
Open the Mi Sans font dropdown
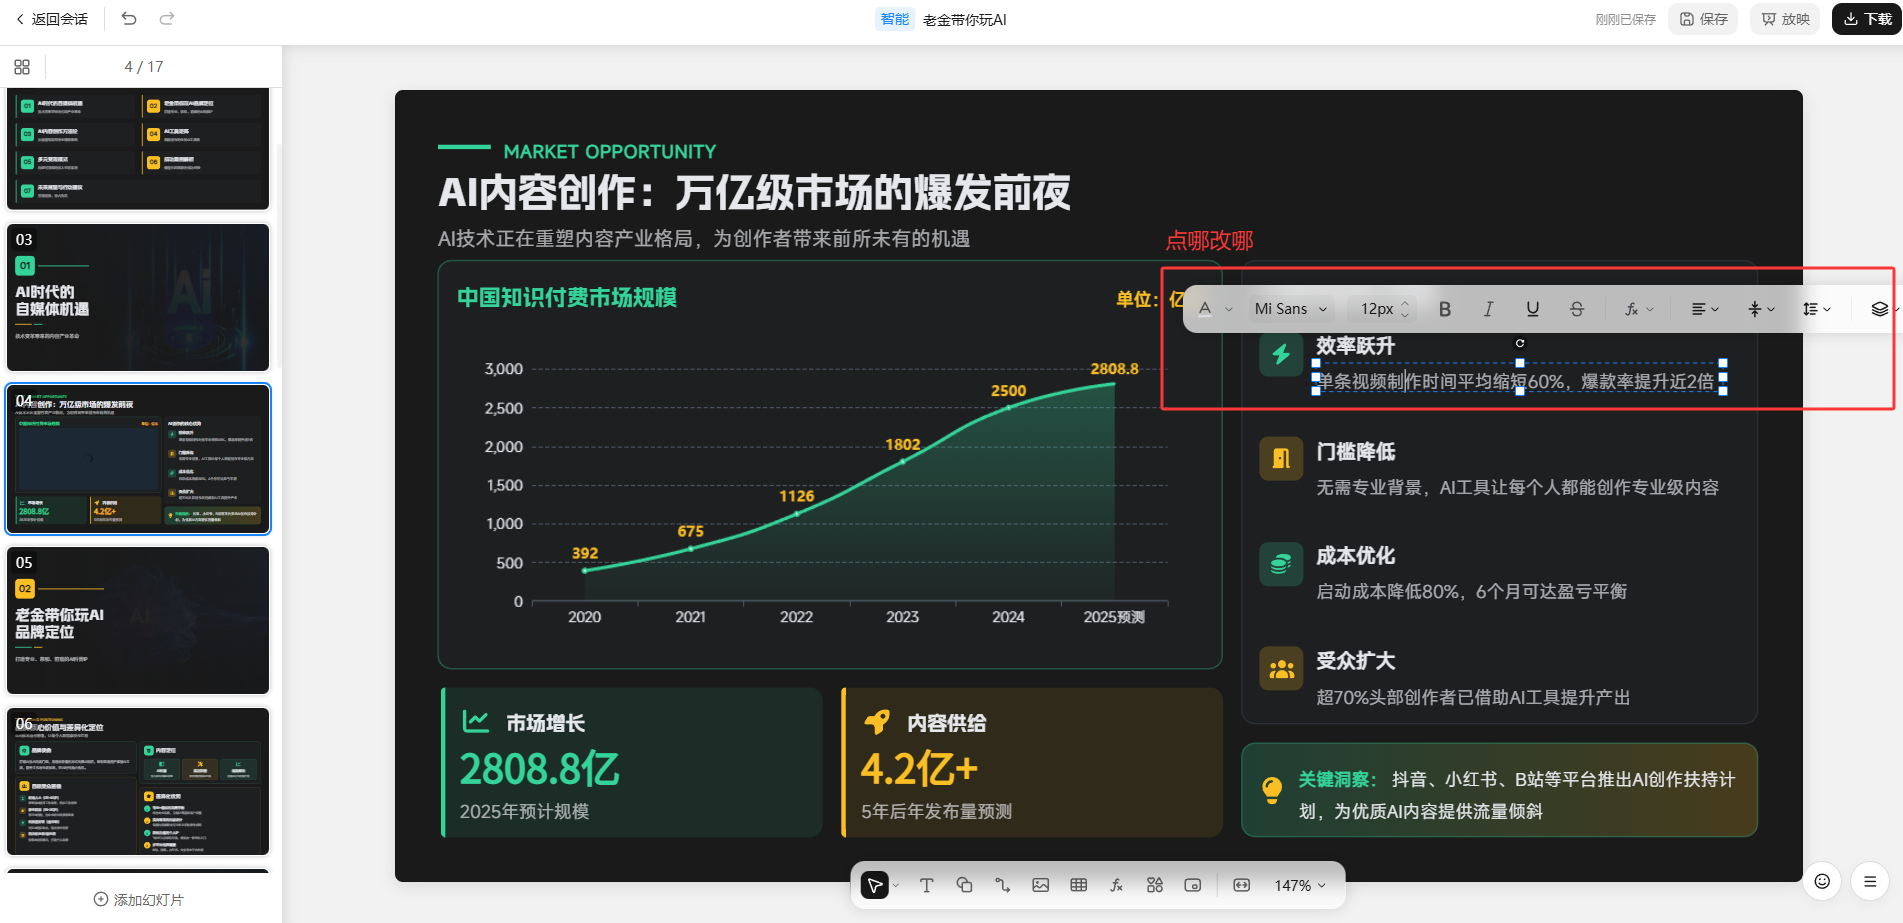point(1291,309)
